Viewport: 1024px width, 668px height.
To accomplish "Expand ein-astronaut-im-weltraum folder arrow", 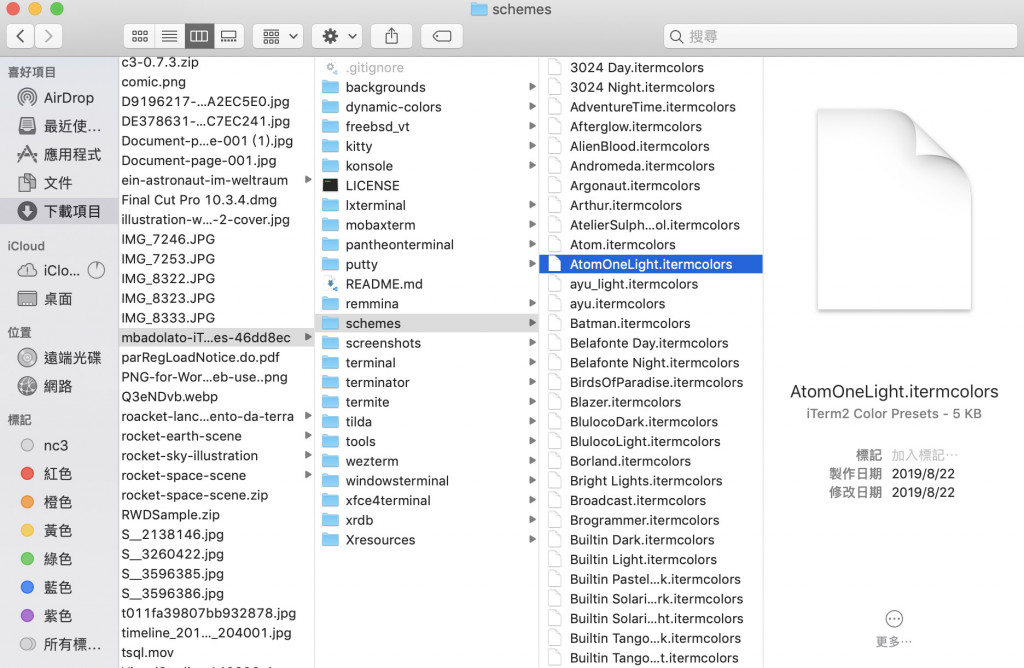I will [x=308, y=180].
